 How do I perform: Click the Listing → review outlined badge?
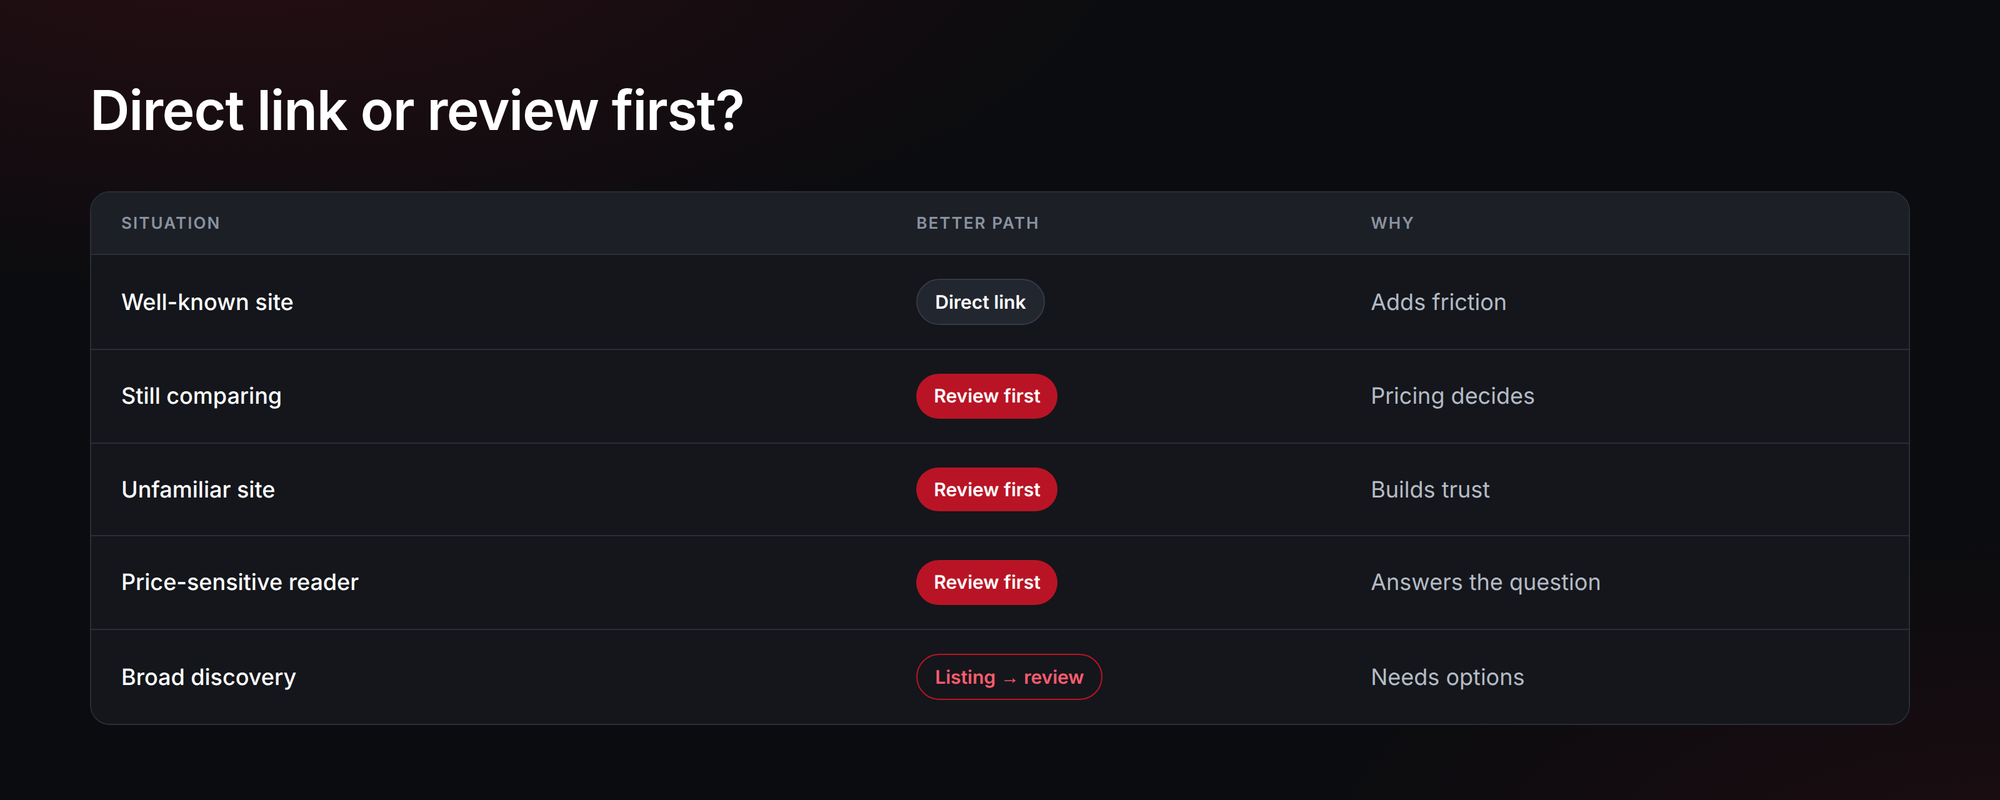tap(1009, 677)
